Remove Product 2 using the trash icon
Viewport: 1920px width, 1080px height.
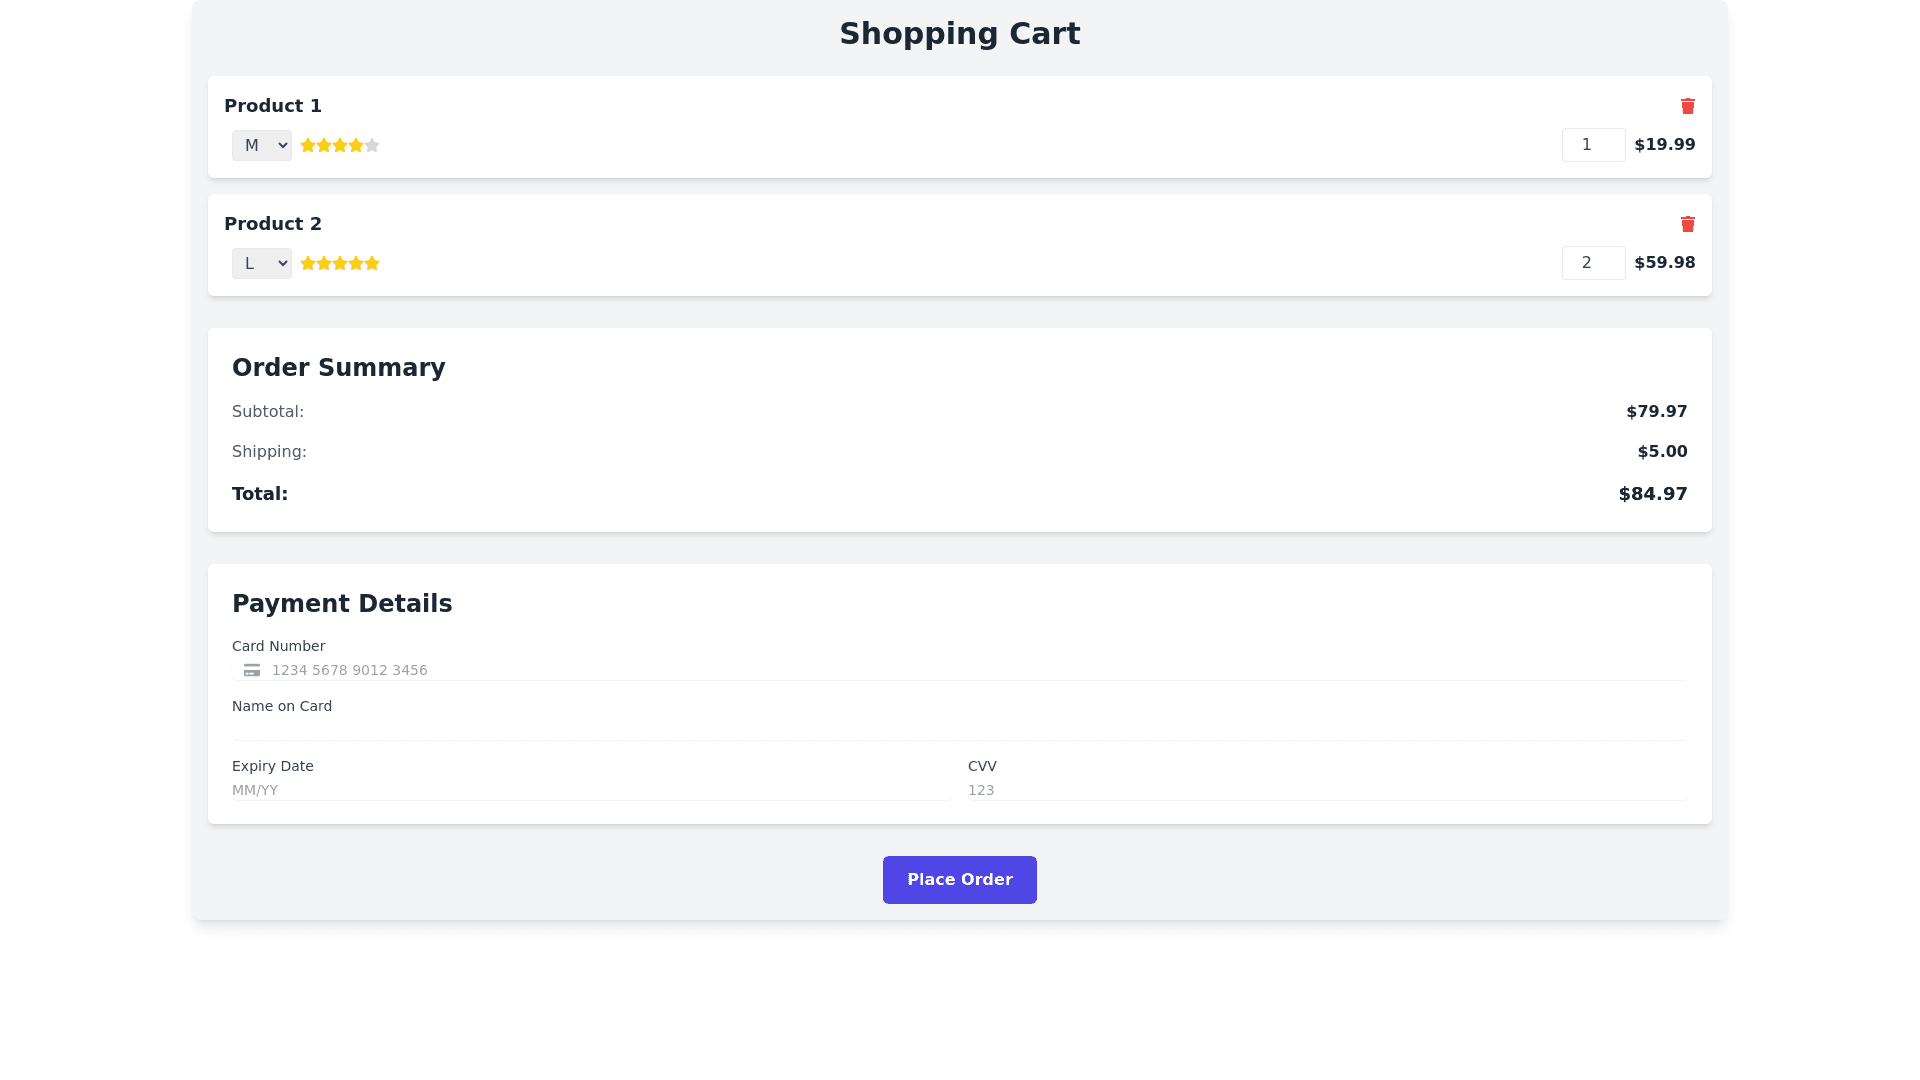click(1687, 224)
